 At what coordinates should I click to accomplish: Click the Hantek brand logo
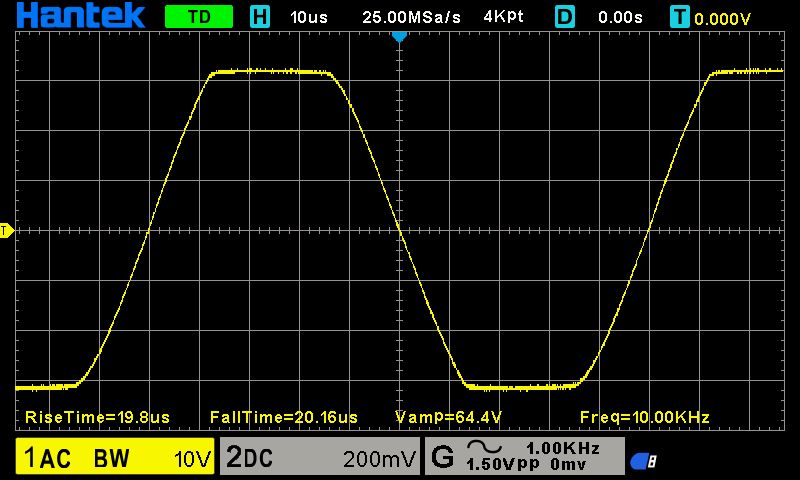click(x=81, y=15)
